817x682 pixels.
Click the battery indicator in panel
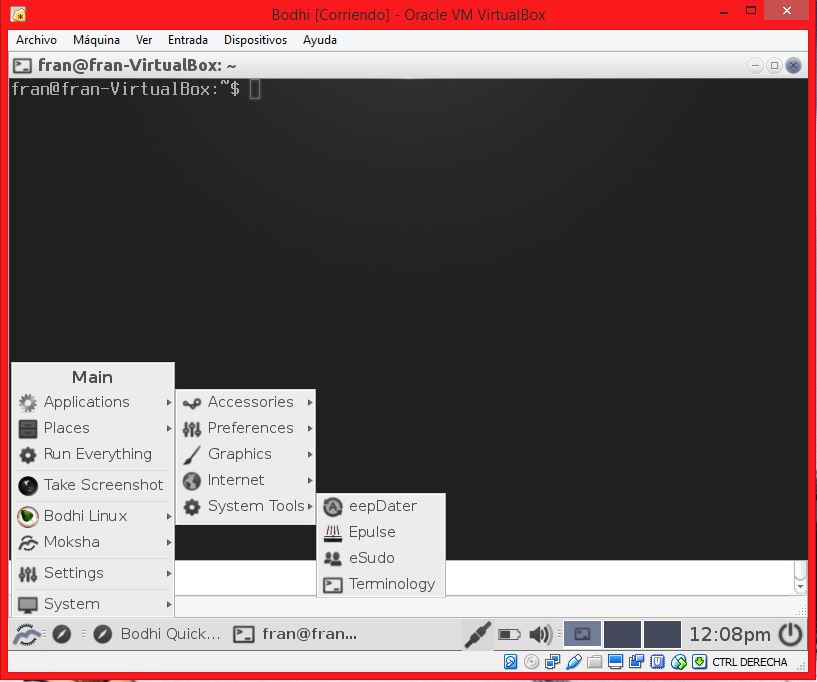(x=509, y=634)
